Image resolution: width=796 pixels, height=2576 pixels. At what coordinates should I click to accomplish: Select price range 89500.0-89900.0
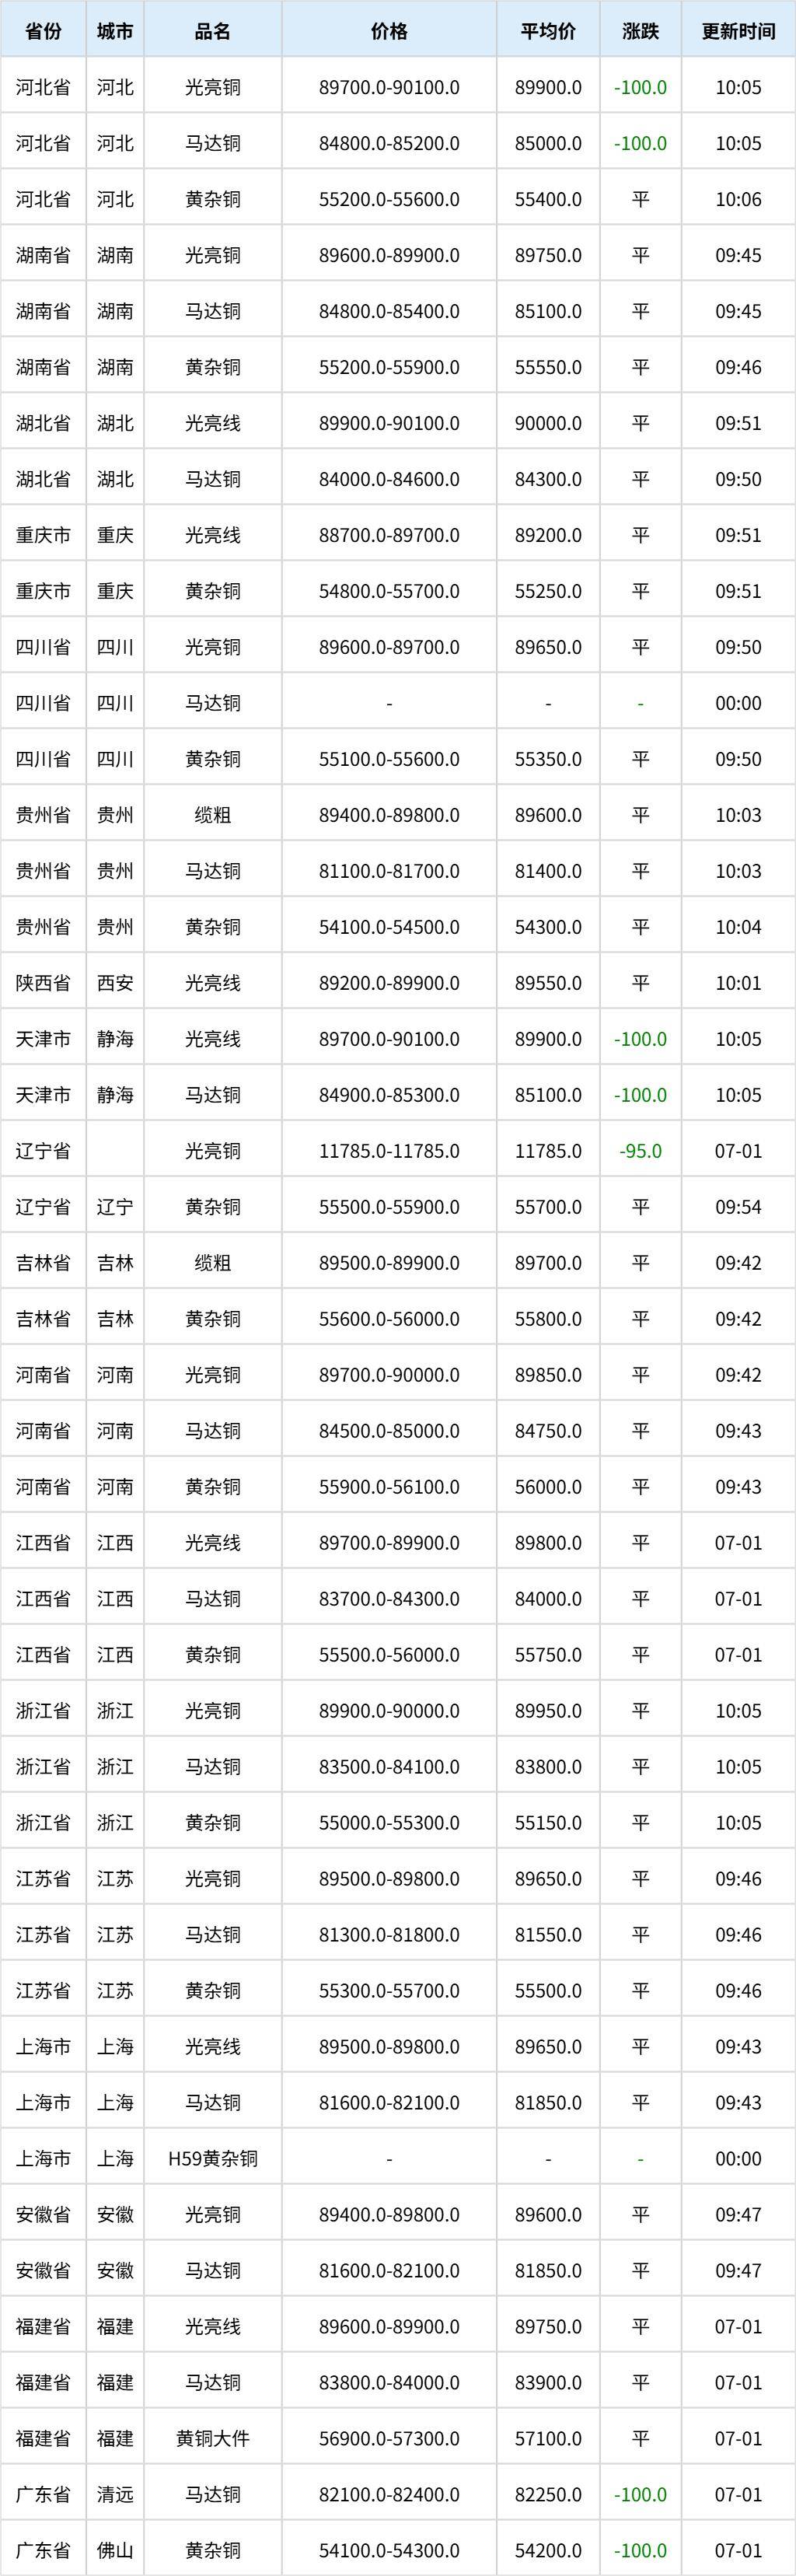389,1263
